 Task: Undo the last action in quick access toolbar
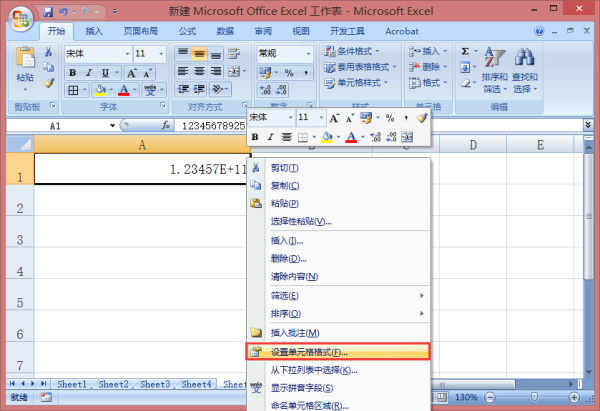pos(63,12)
